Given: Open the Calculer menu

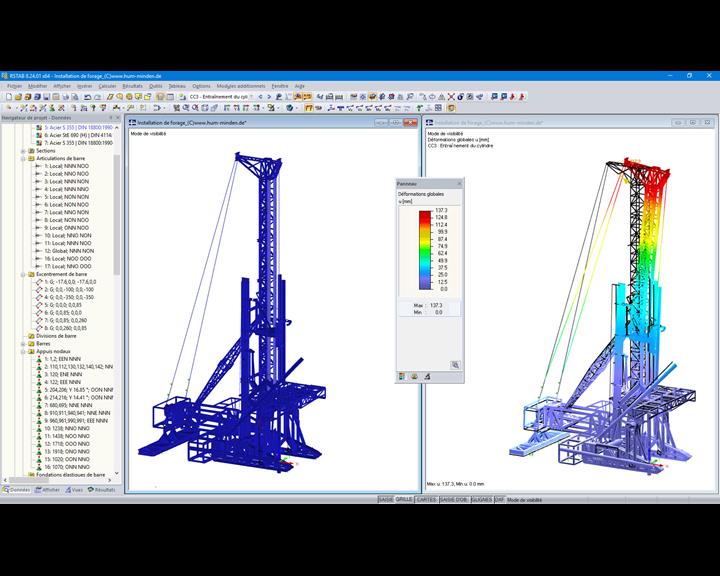Looking at the screenshot, I should click(107, 86).
